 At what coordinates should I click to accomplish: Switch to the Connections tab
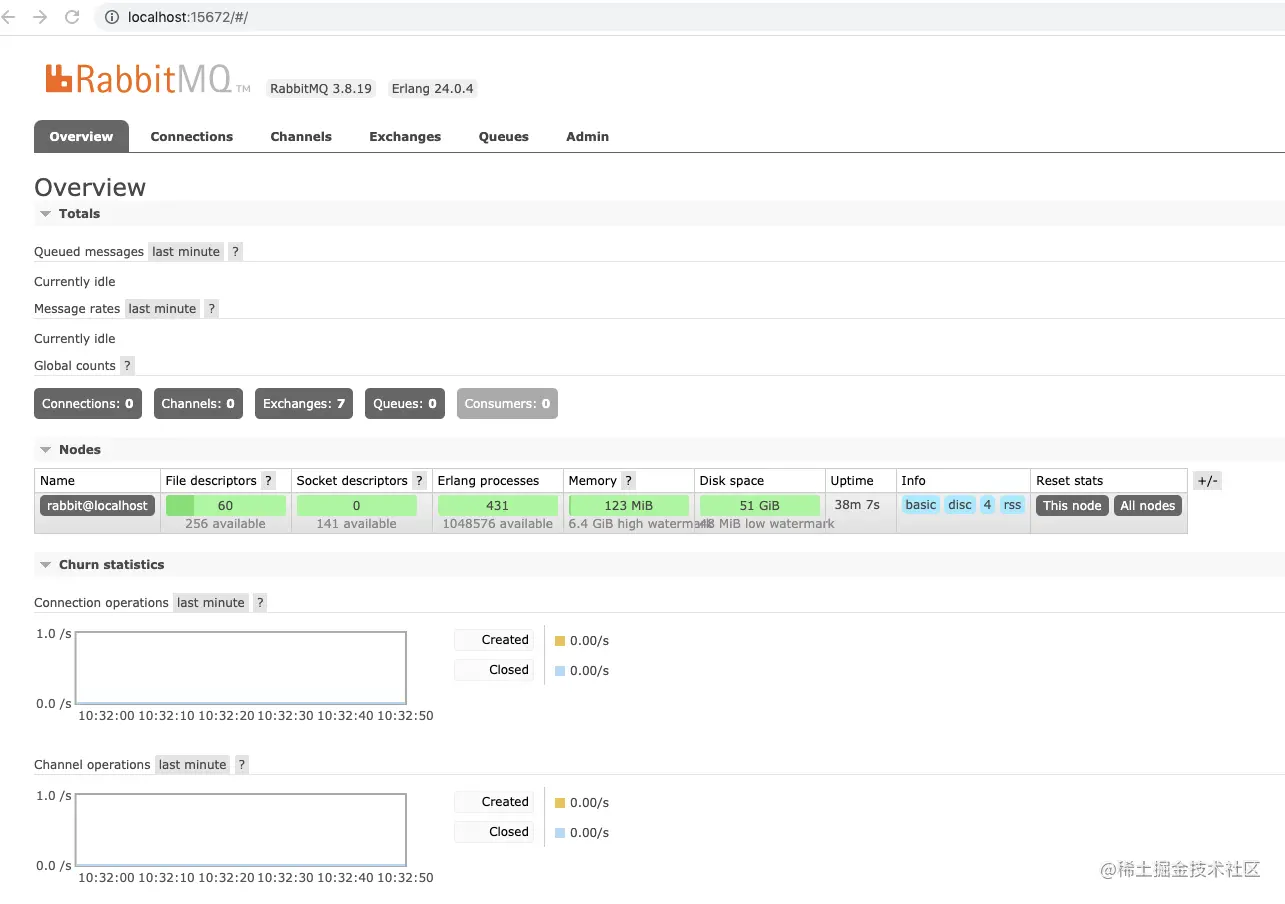[192, 137]
